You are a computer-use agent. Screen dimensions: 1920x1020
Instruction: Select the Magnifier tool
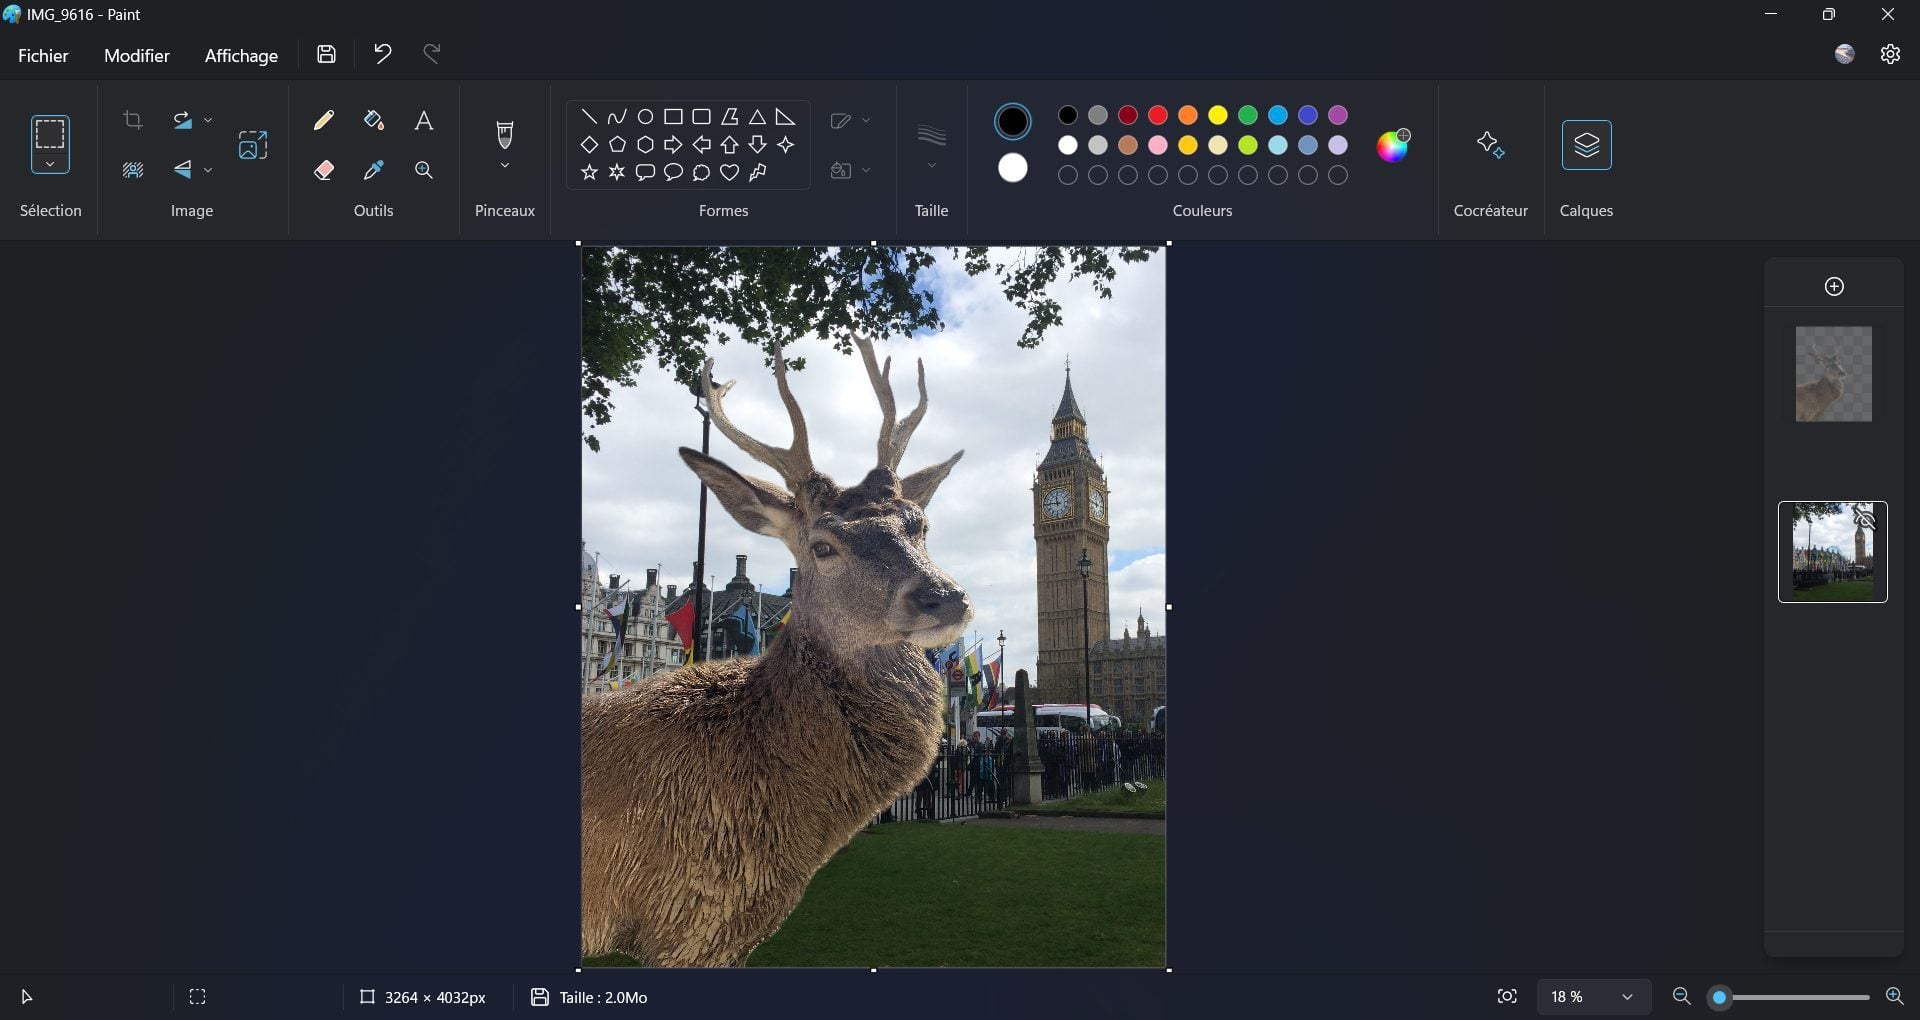click(424, 170)
